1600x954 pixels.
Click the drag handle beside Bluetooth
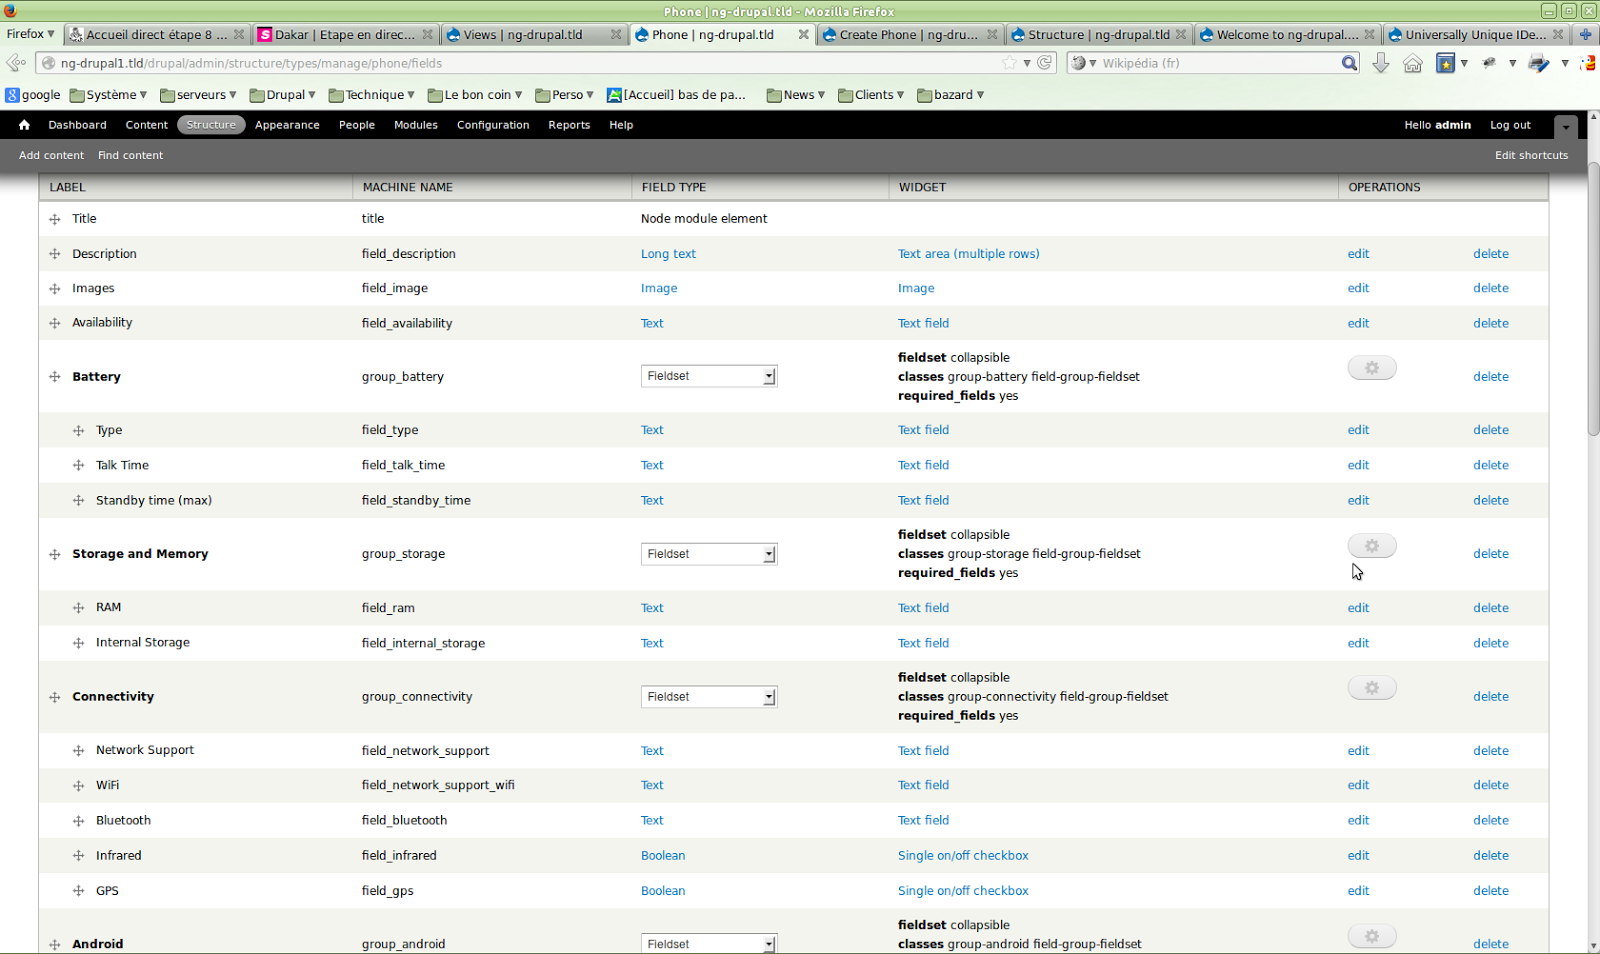79,821
